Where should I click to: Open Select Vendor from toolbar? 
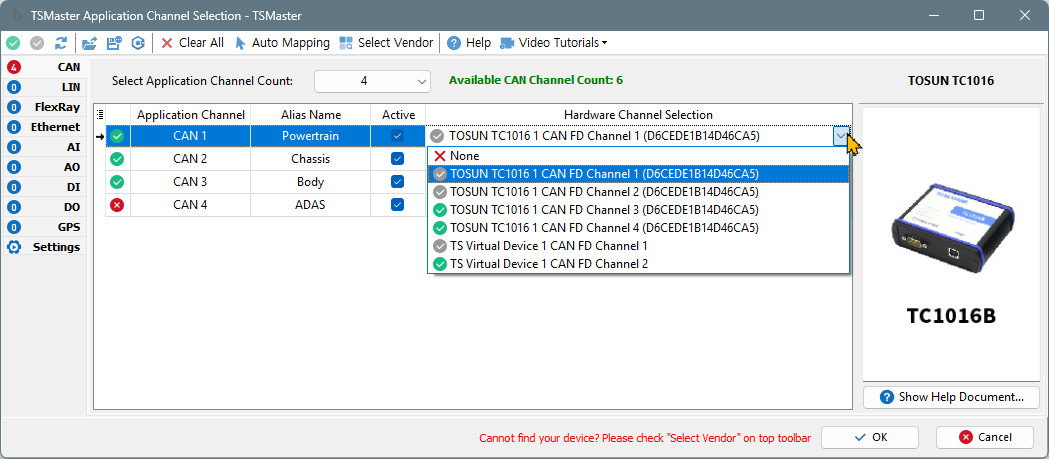[x=386, y=43]
